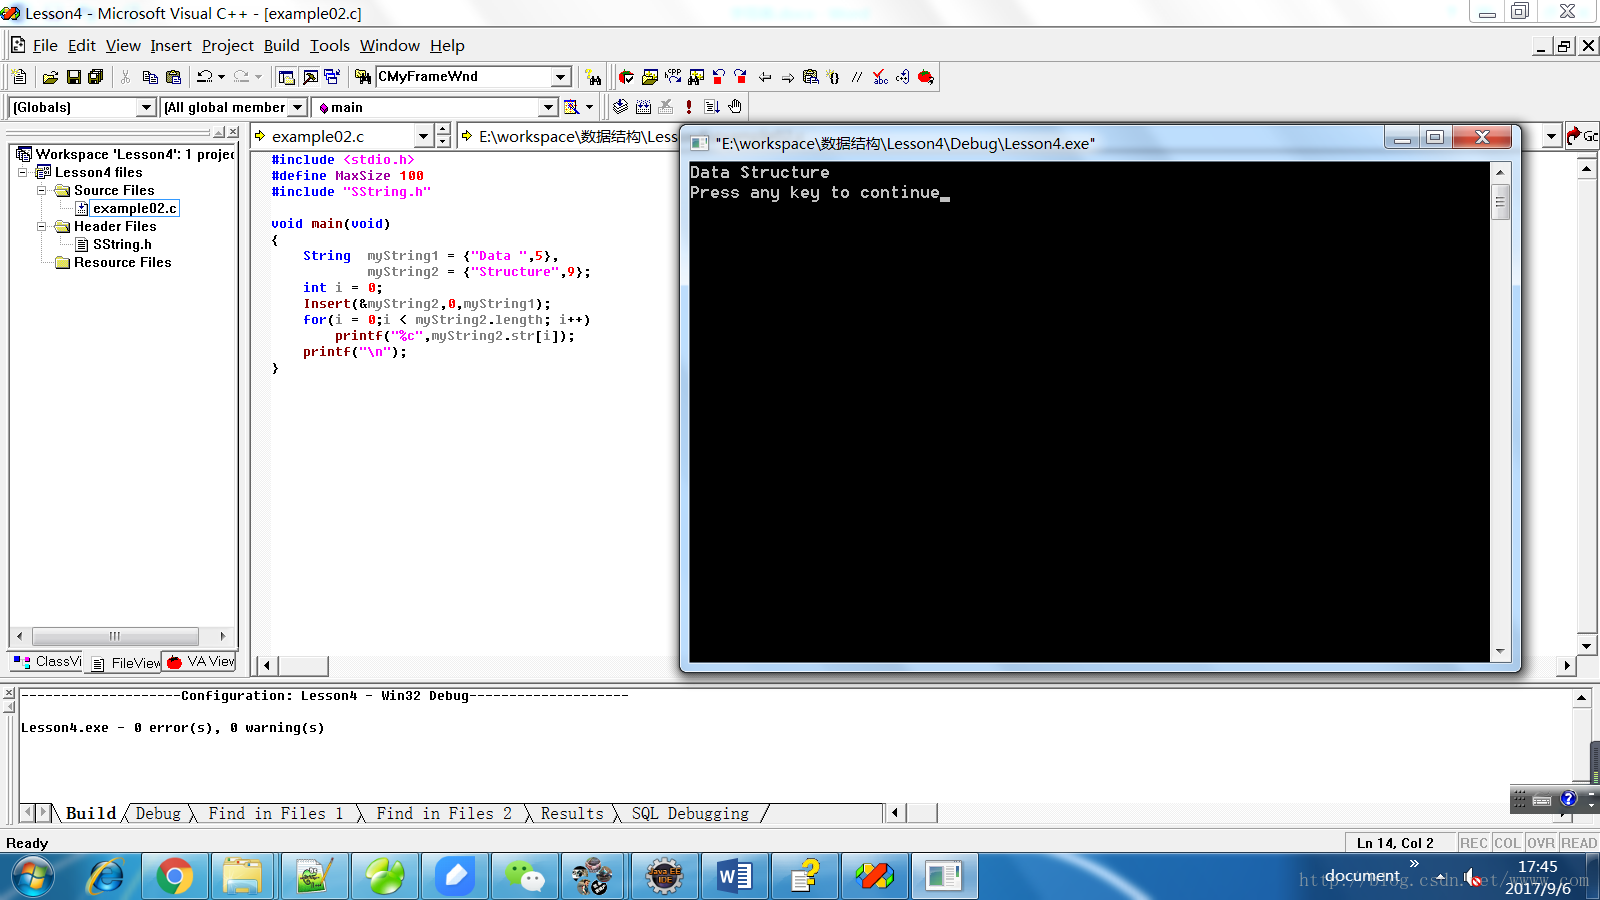This screenshot has width=1600, height=900.
Task: Create a new text file via toolbar icon
Action: (x=19, y=77)
